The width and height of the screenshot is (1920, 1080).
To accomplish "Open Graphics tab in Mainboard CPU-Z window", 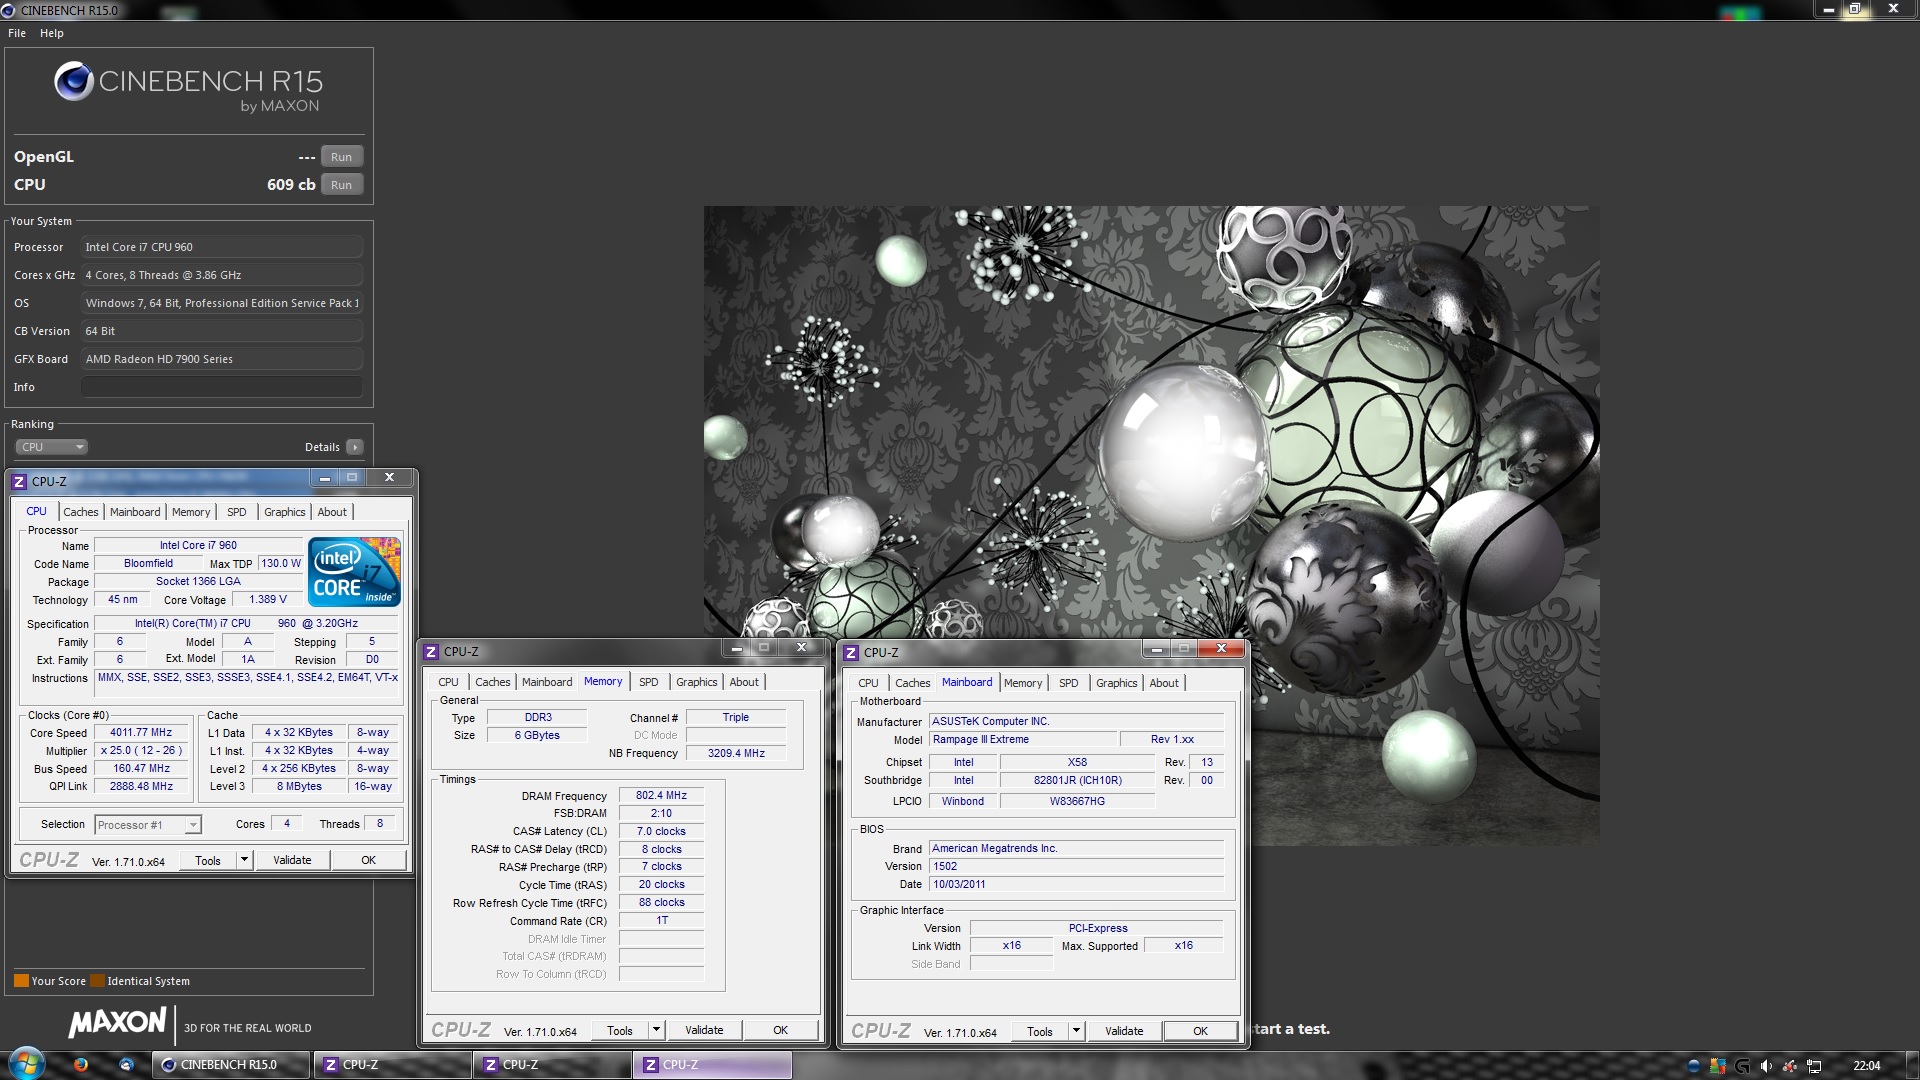I will (x=1117, y=683).
